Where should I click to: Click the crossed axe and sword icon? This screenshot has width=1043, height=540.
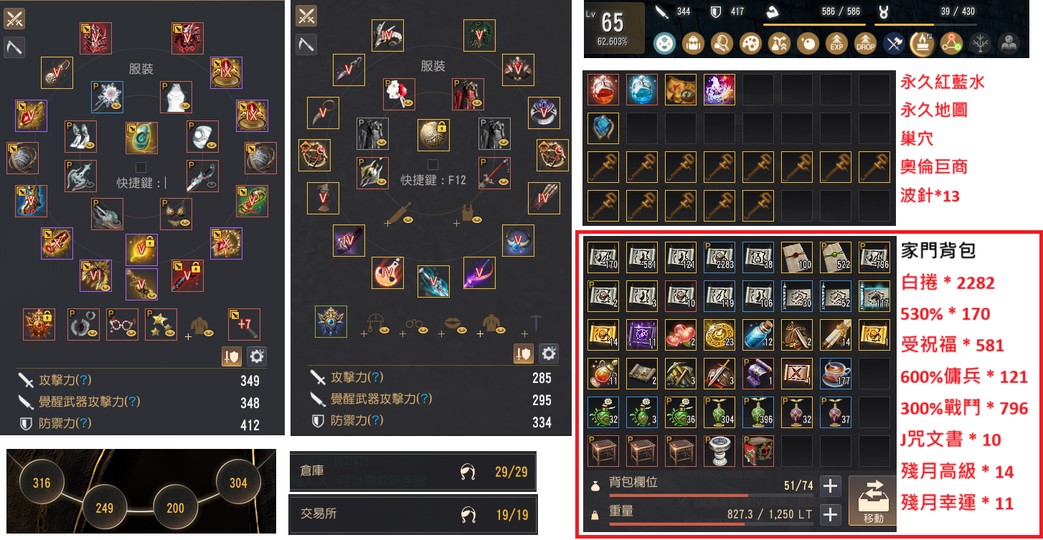[x=893, y=43]
